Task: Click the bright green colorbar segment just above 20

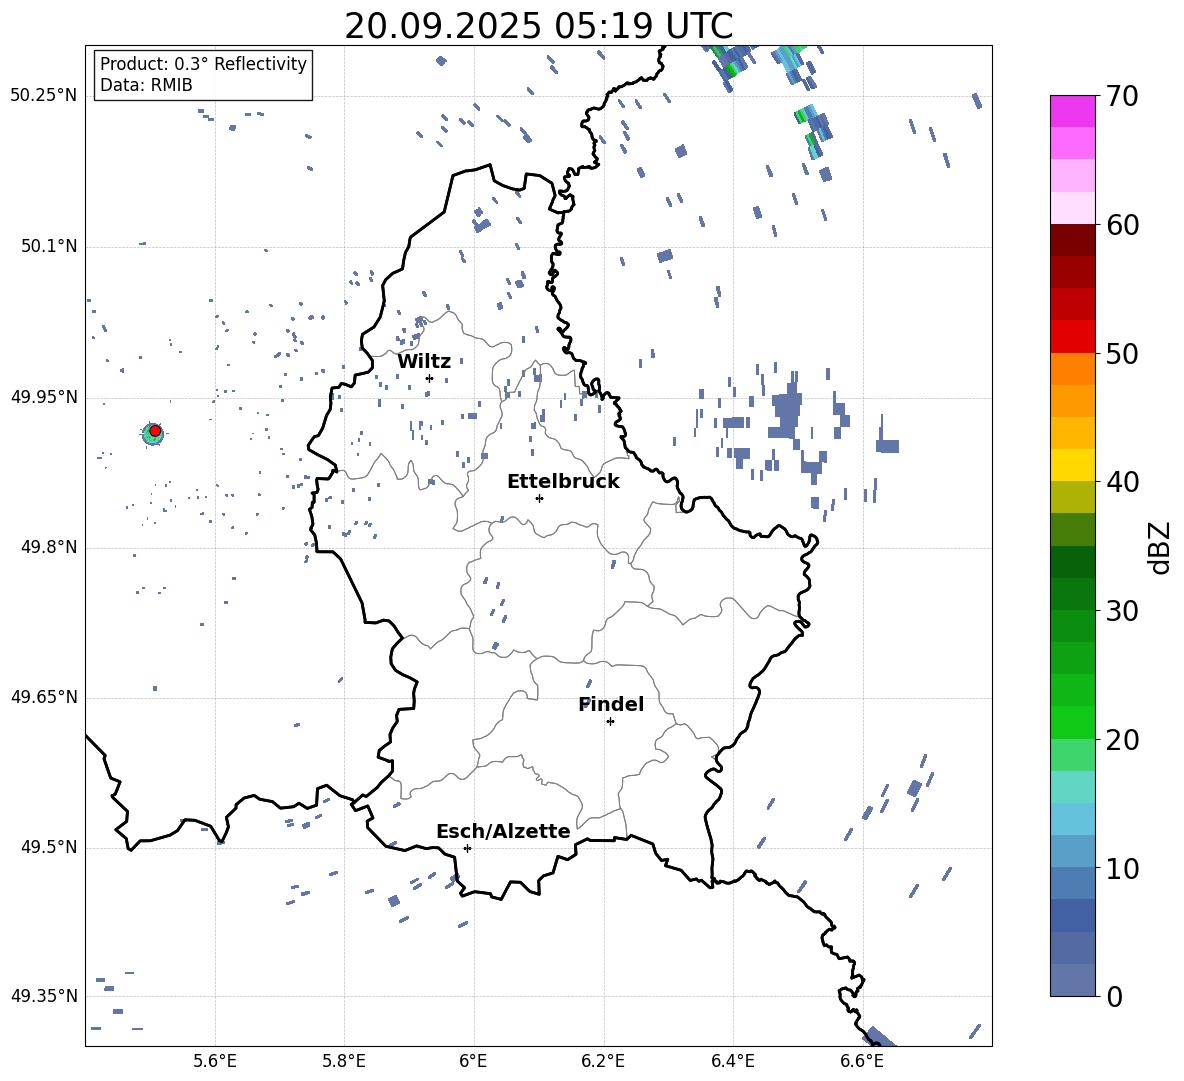Action: coord(1073,722)
